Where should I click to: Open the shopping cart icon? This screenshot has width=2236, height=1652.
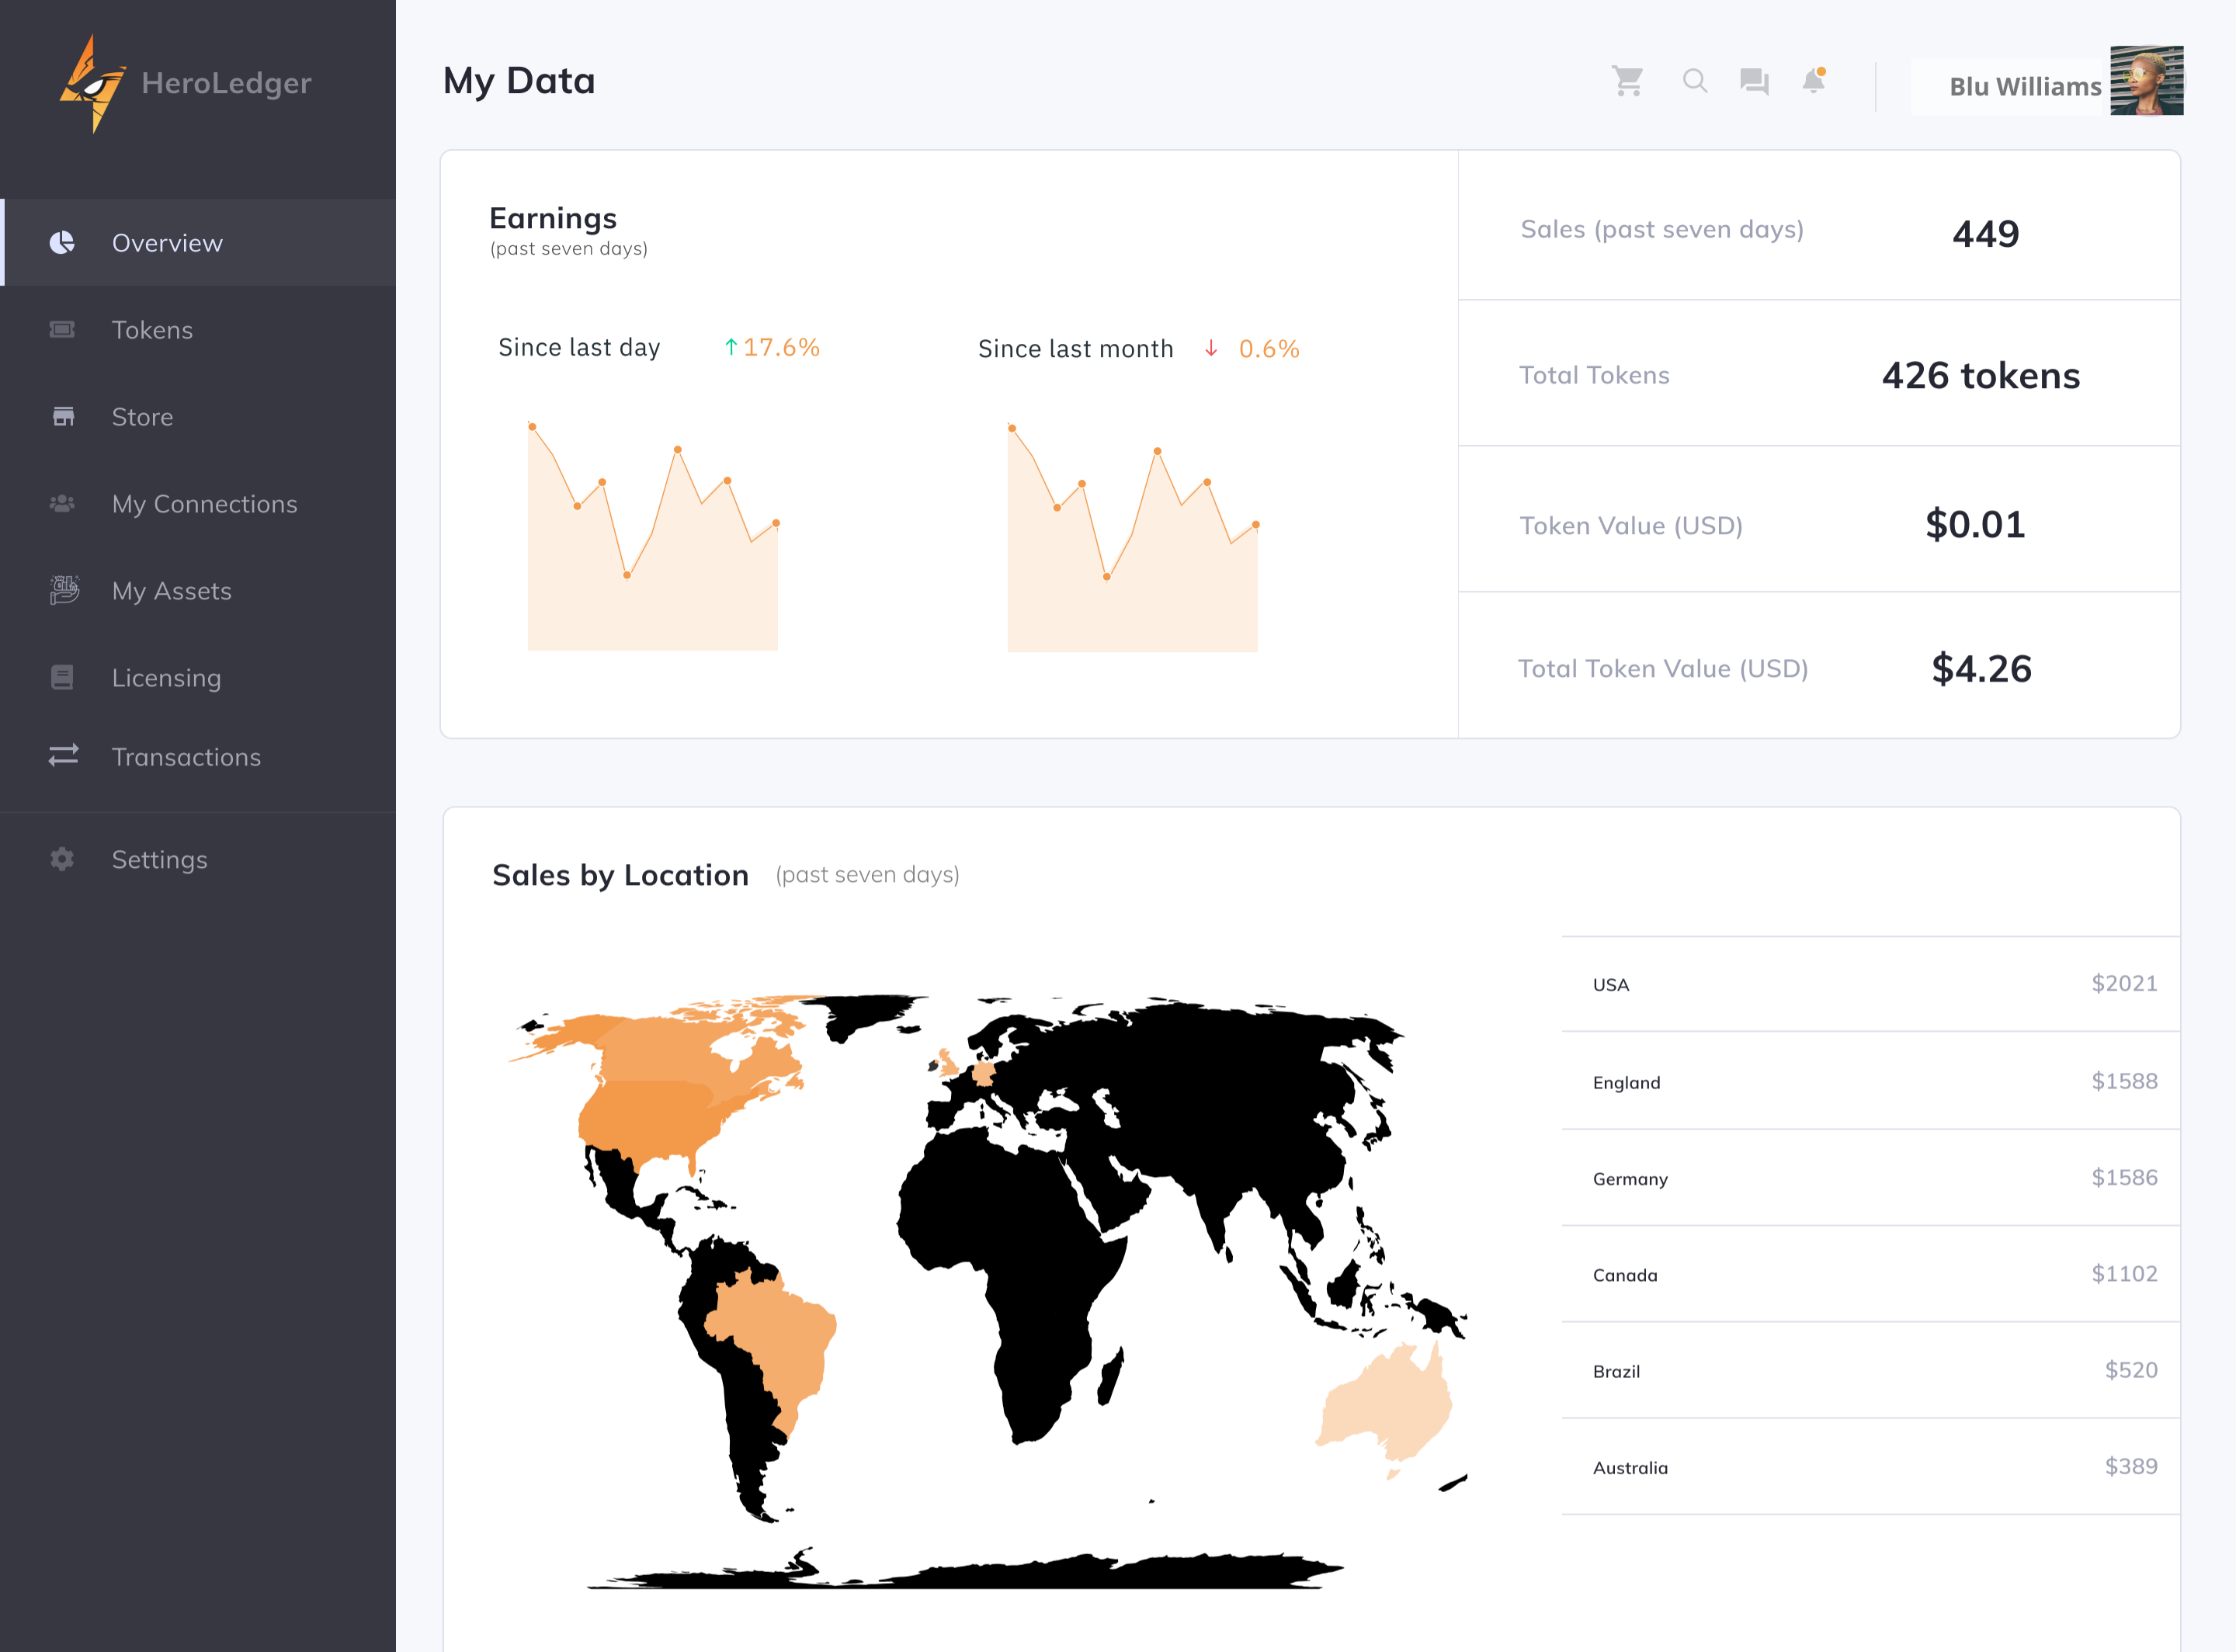(x=1627, y=81)
